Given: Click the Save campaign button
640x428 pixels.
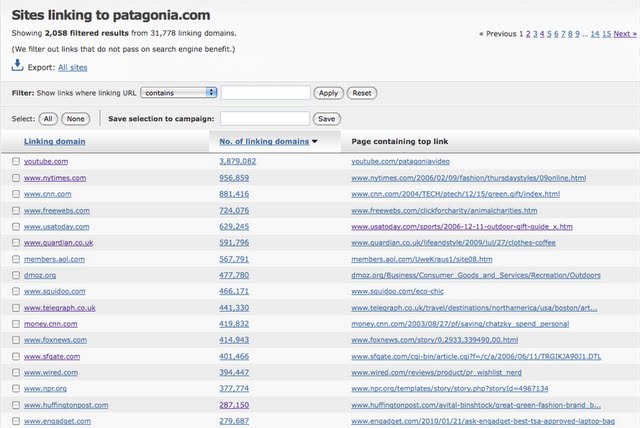Looking at the screenshot, I should (x=327, y=119).
